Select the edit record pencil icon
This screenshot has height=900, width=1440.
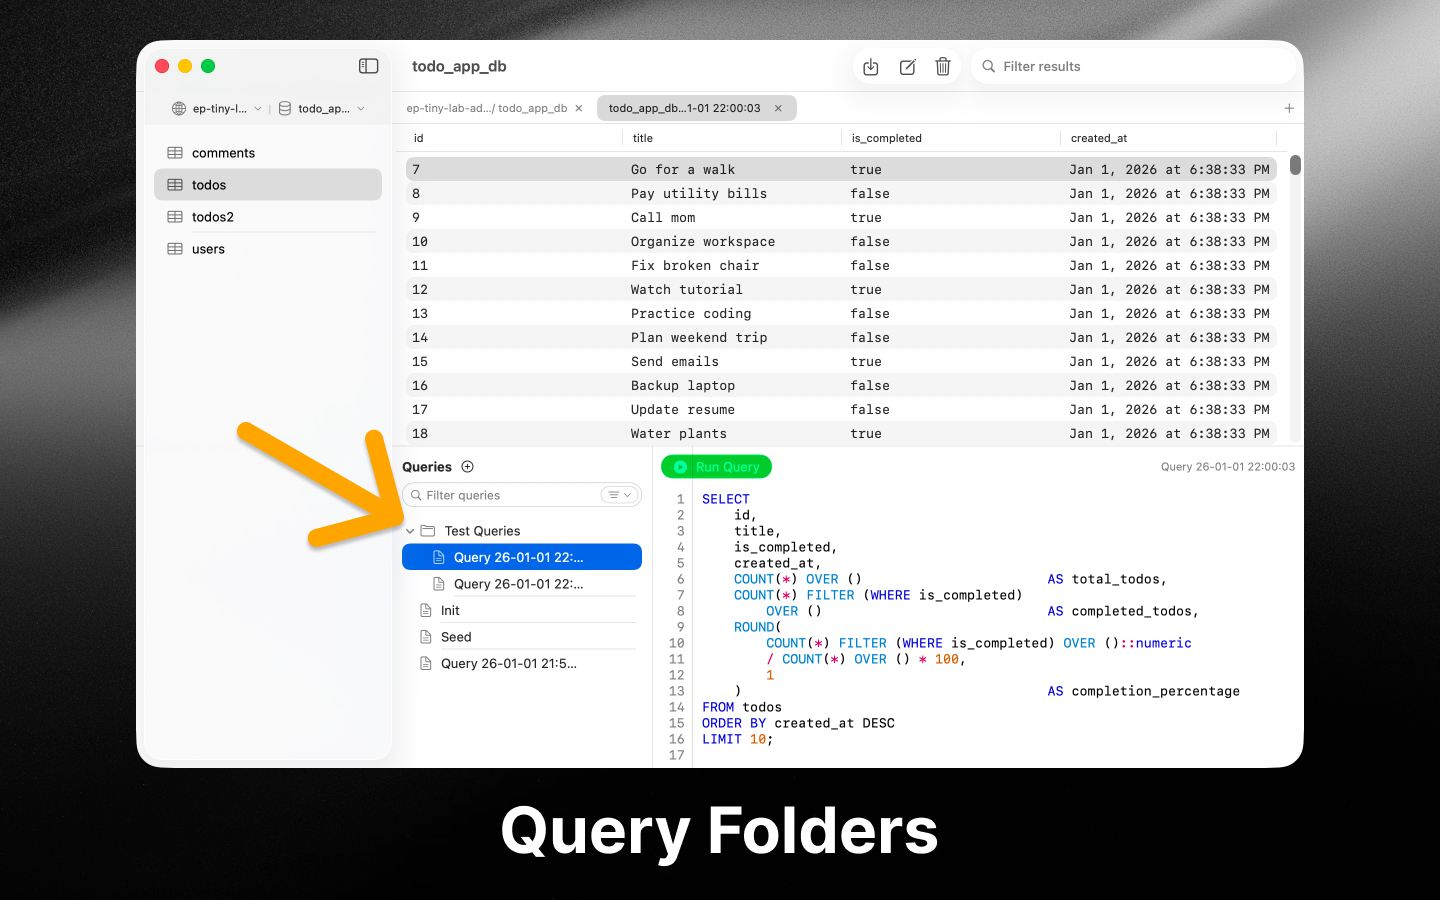coord(906,66)
